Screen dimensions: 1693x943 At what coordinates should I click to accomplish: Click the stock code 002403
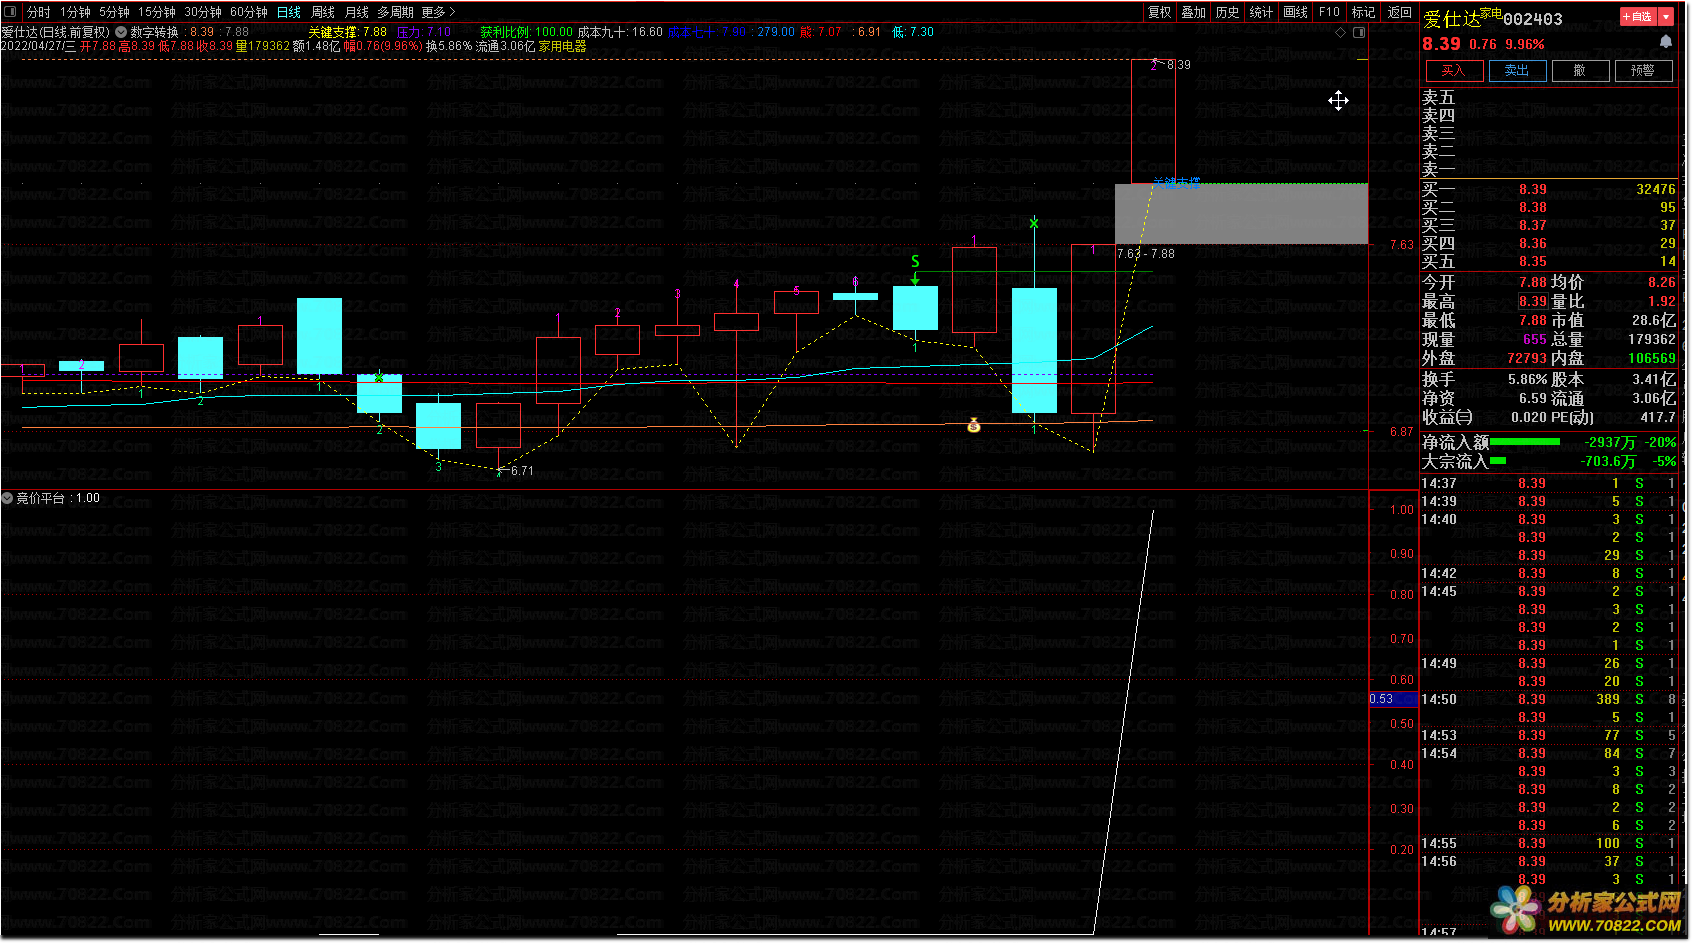coord(1533,19)
